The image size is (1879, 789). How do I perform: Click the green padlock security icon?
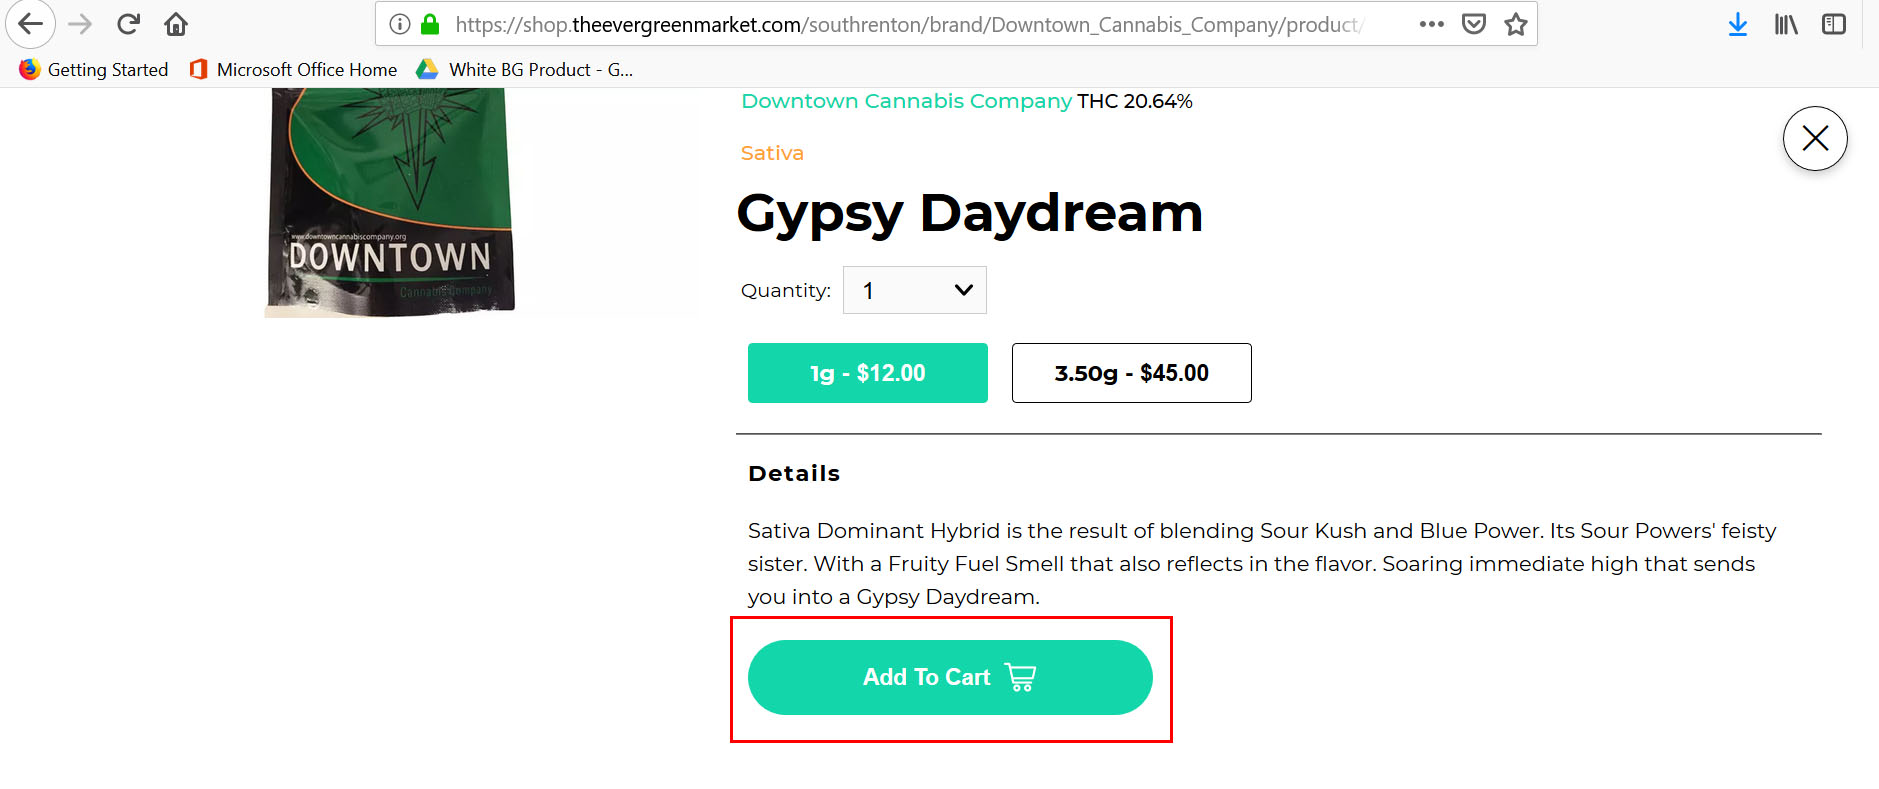(430, 24)
